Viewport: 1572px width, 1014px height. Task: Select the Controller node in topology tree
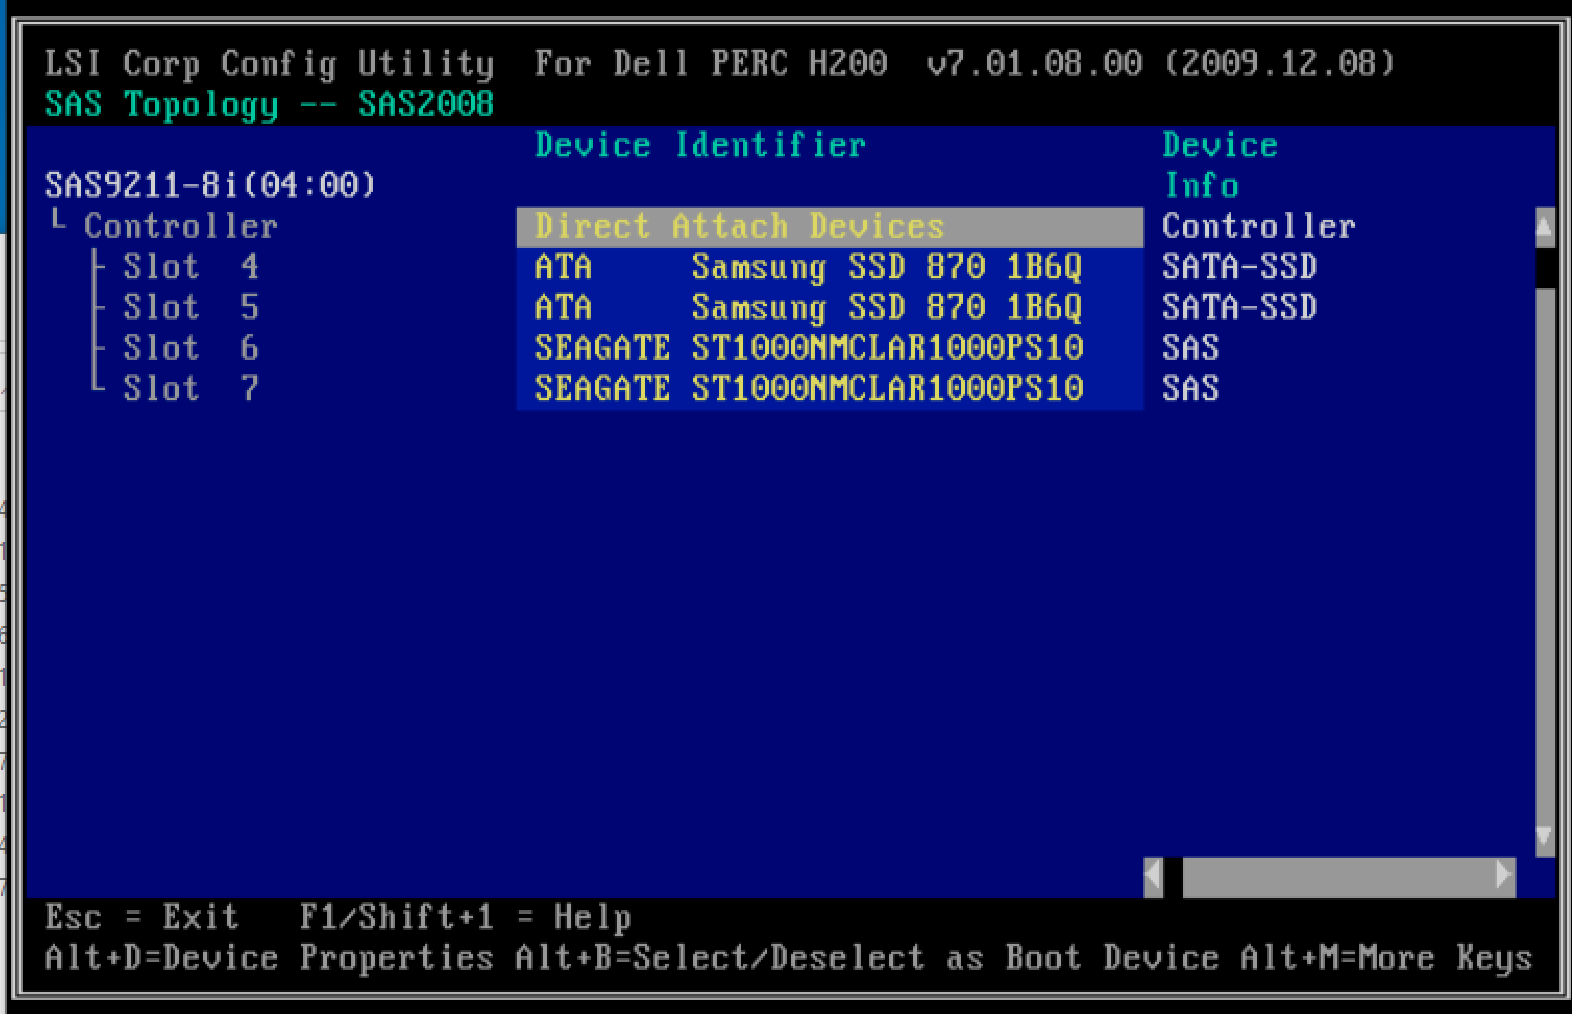180,226
